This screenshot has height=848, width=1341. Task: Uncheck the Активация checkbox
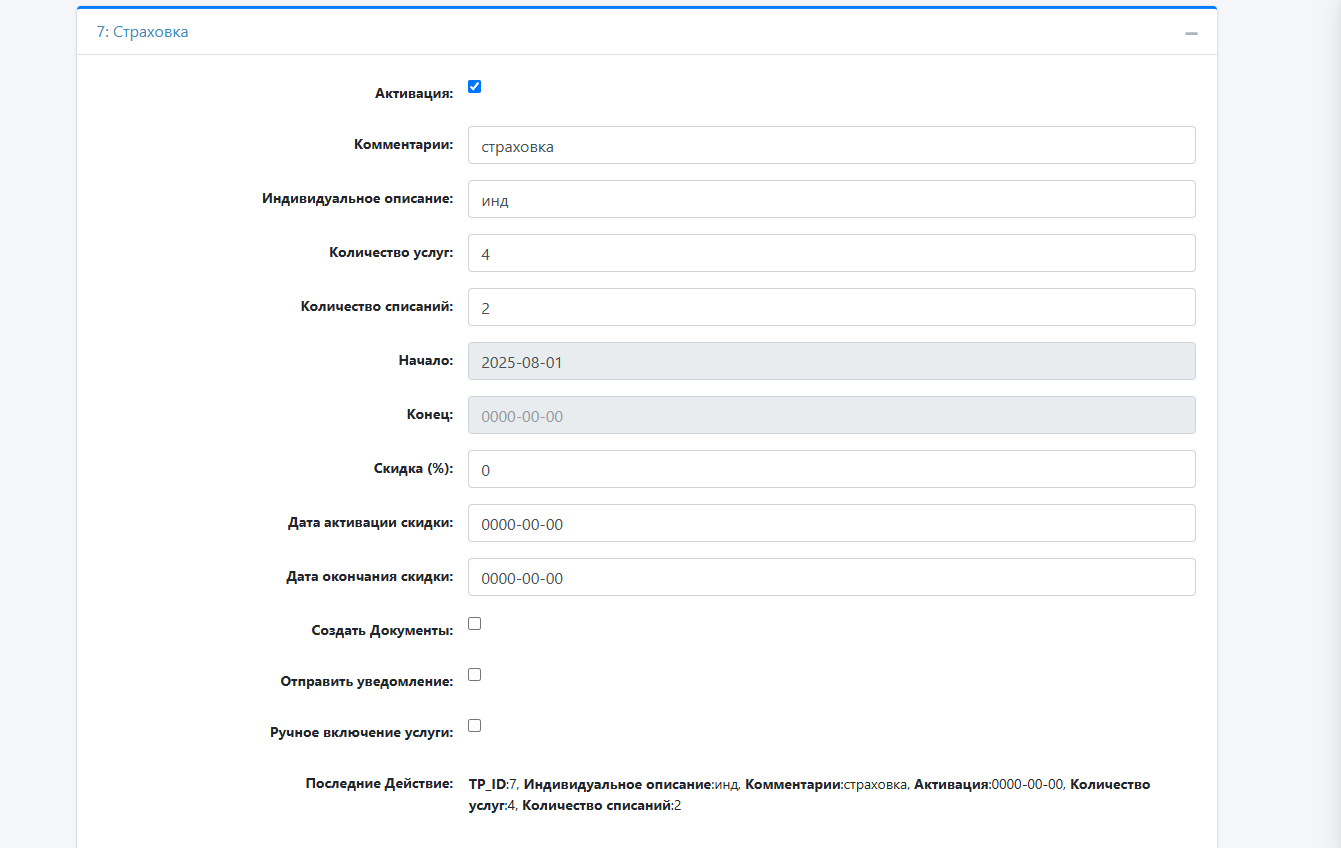pos(475,86)
